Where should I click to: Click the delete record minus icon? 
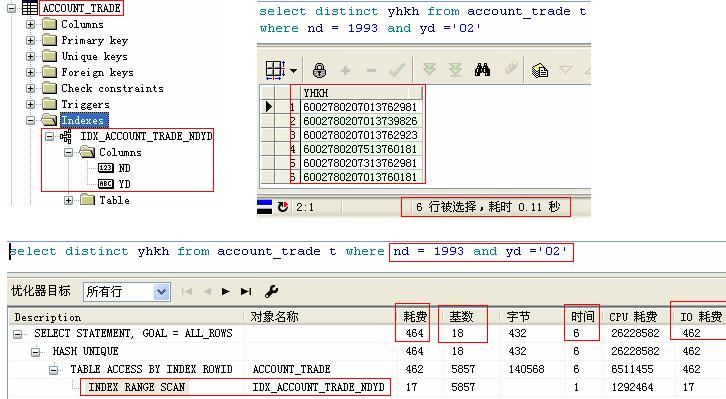click(x=371, y=71)
